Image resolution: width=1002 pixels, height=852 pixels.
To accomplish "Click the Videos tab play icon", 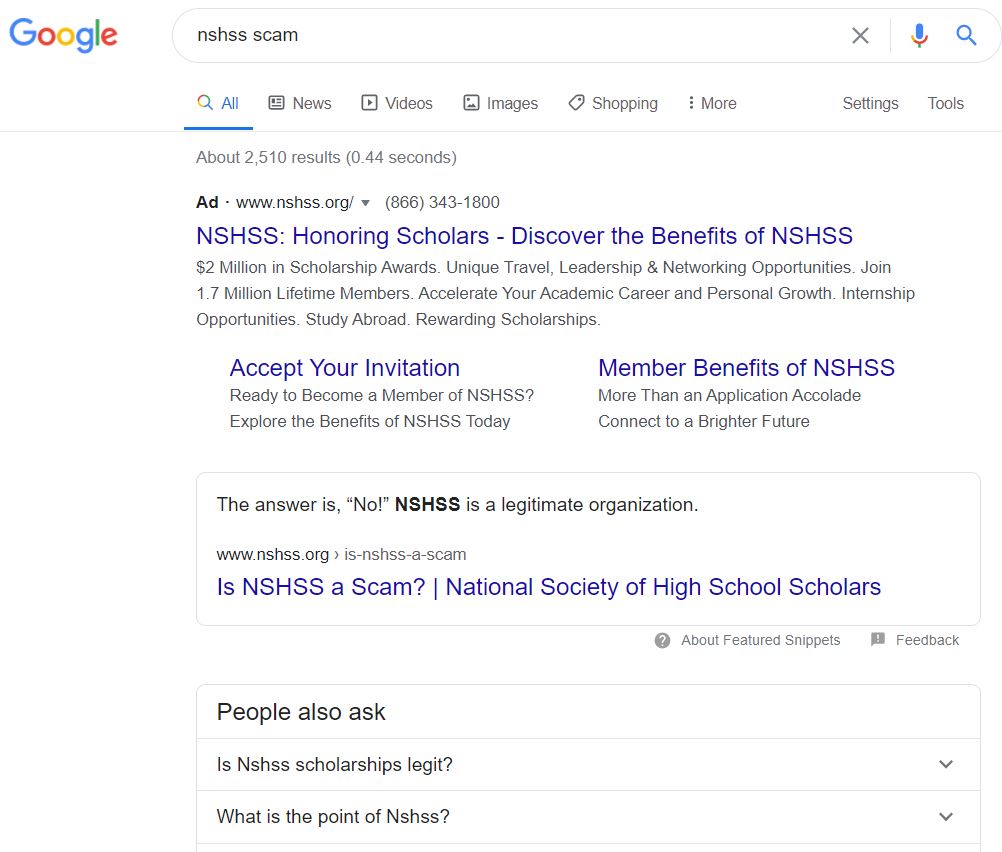I will [x=369, y=102].
